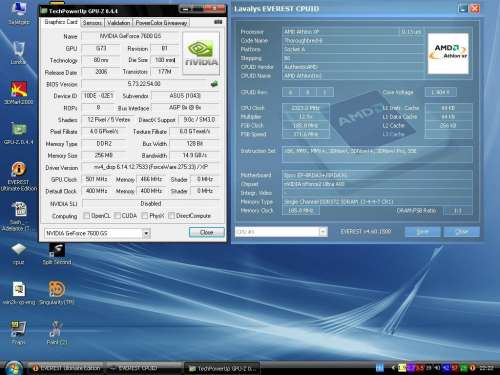Image resolution: width=500 pixels, height=375 pixels.
Task: Launch EVEREST Ultimate Edition desktop icon
Action: click(x=19, y=176)
